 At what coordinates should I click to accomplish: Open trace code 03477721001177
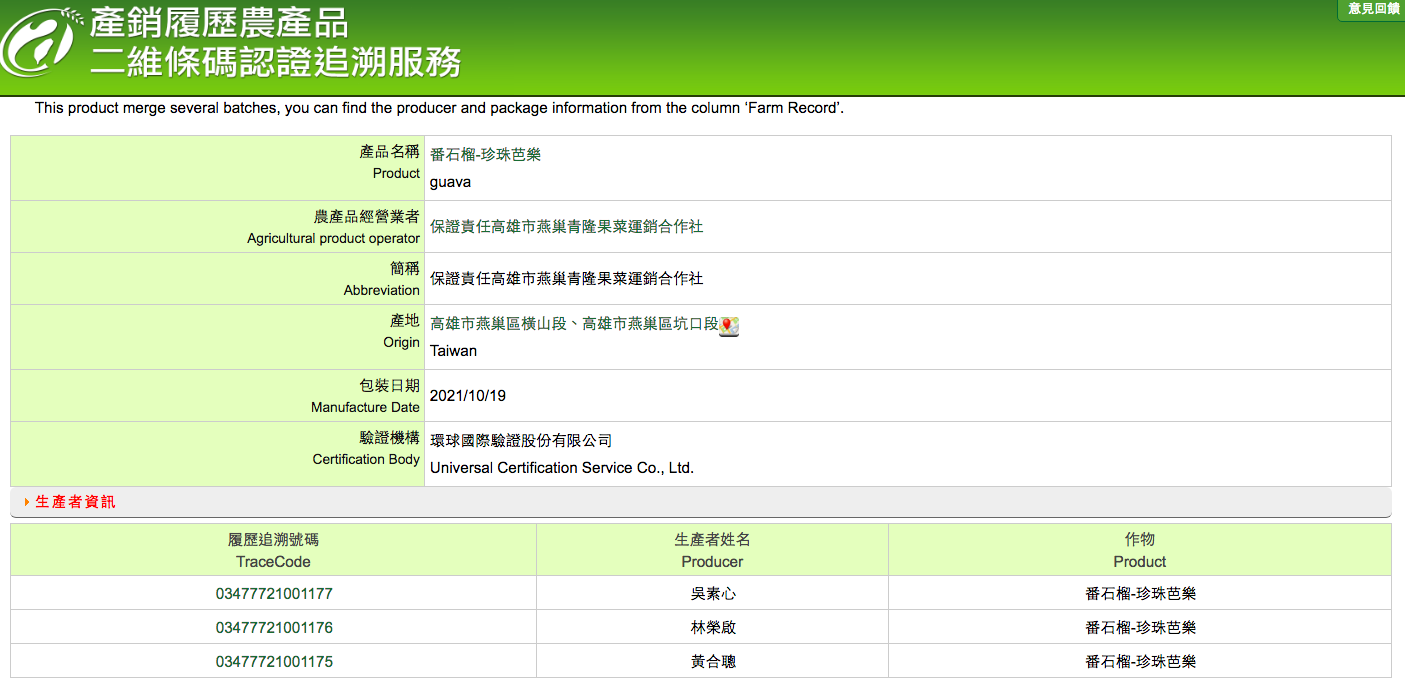tap(274, 593)
